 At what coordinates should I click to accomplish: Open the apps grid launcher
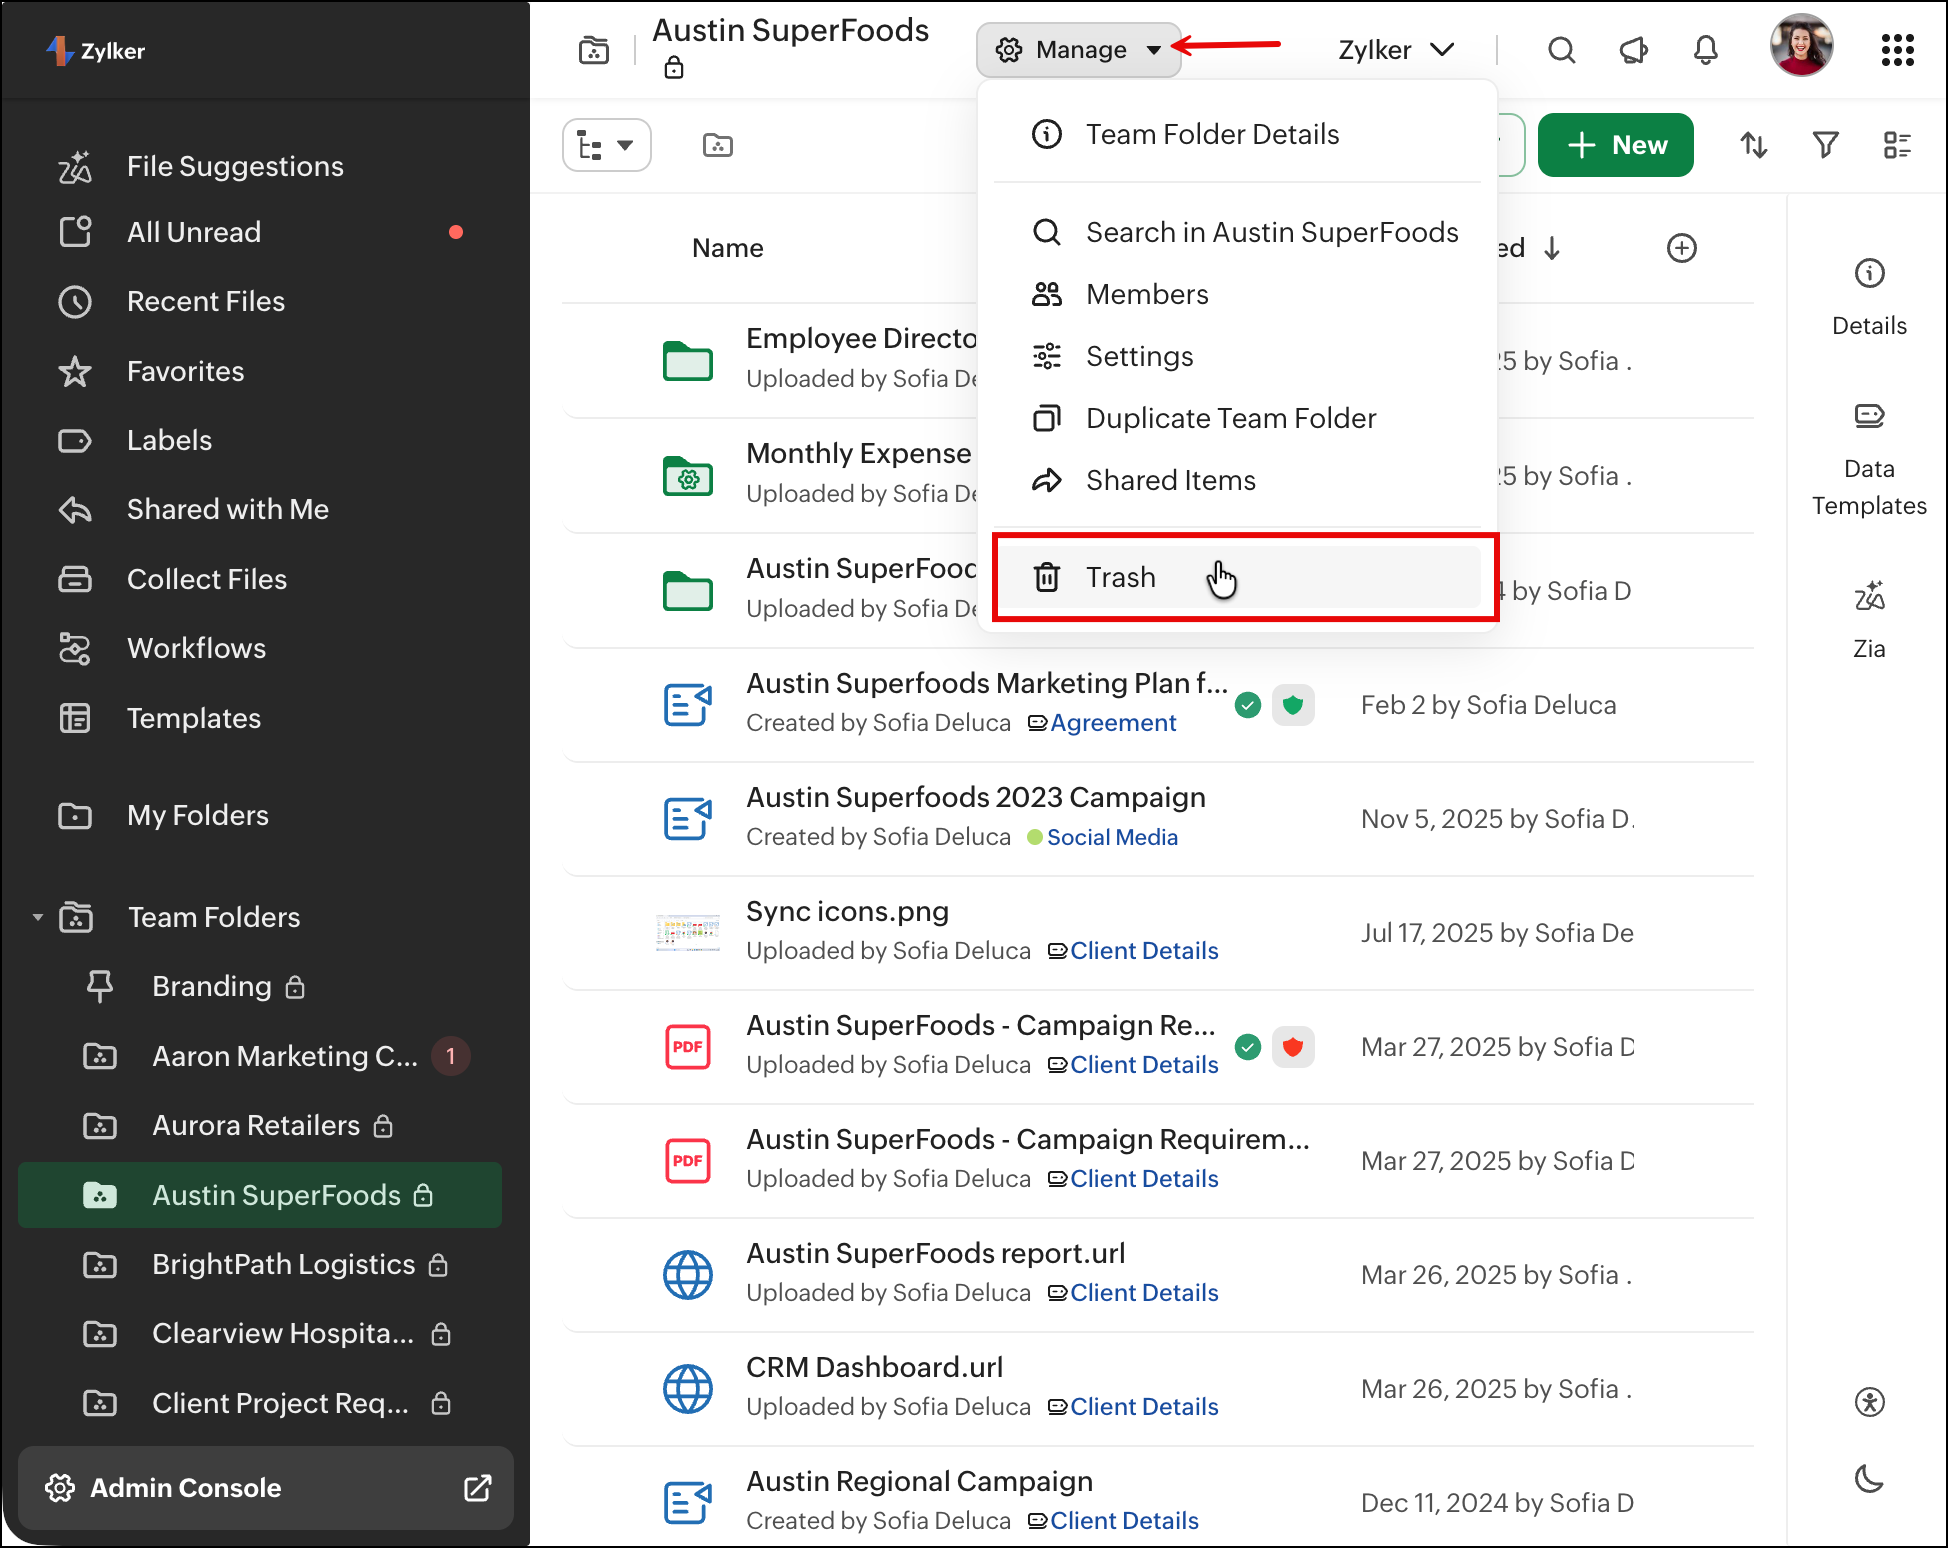[x=1897, y=50]
